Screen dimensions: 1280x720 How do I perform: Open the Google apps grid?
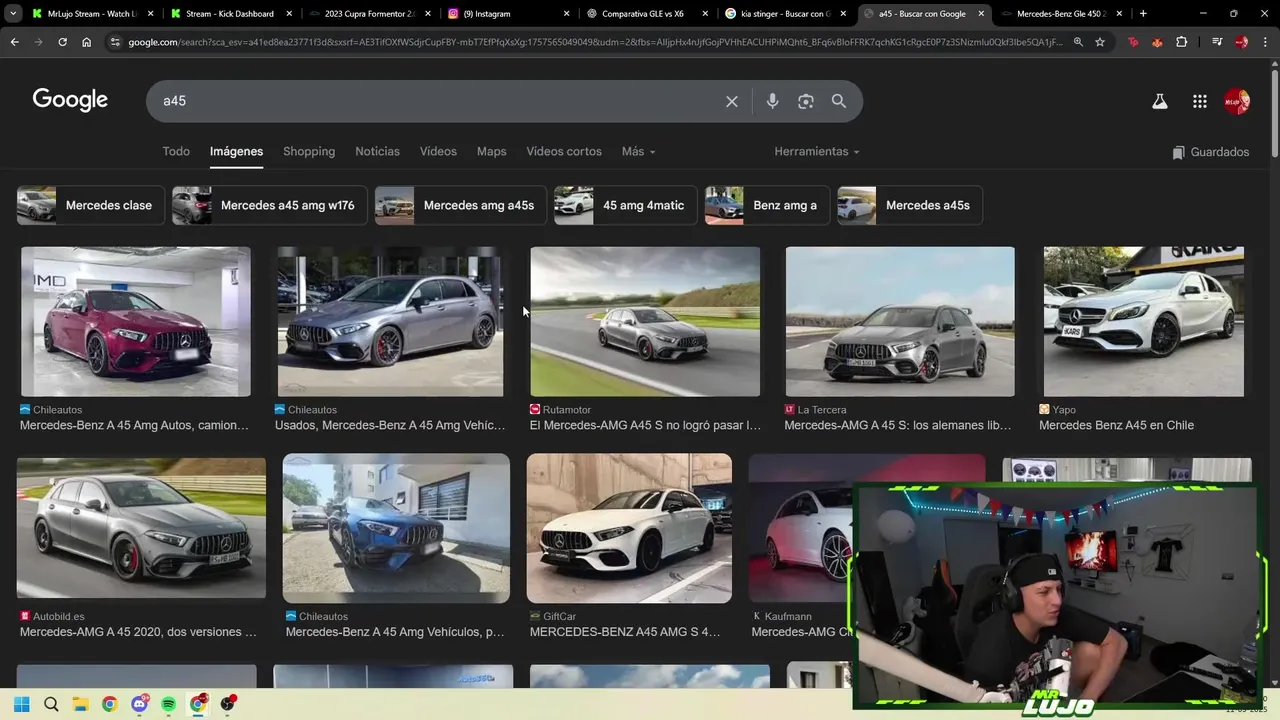tap(1200, 101)
